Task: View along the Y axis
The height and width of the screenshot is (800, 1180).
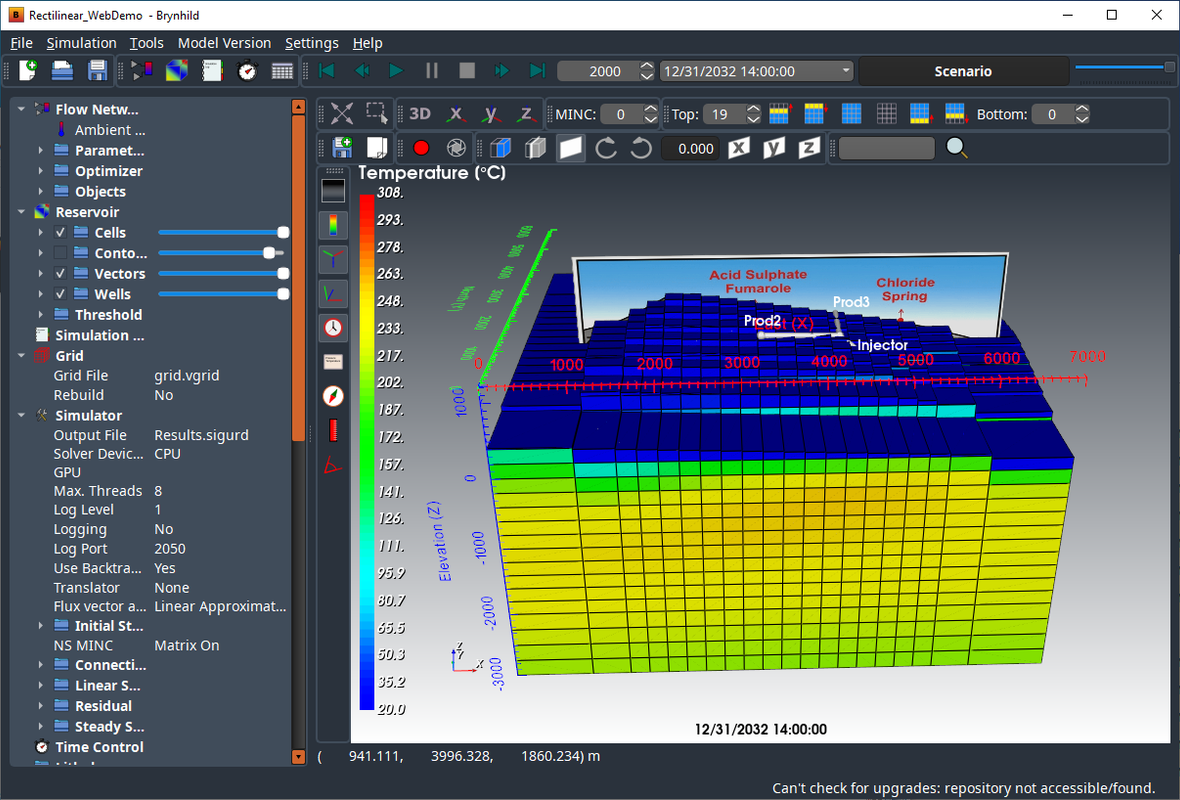Action: (x=491, y=114)
